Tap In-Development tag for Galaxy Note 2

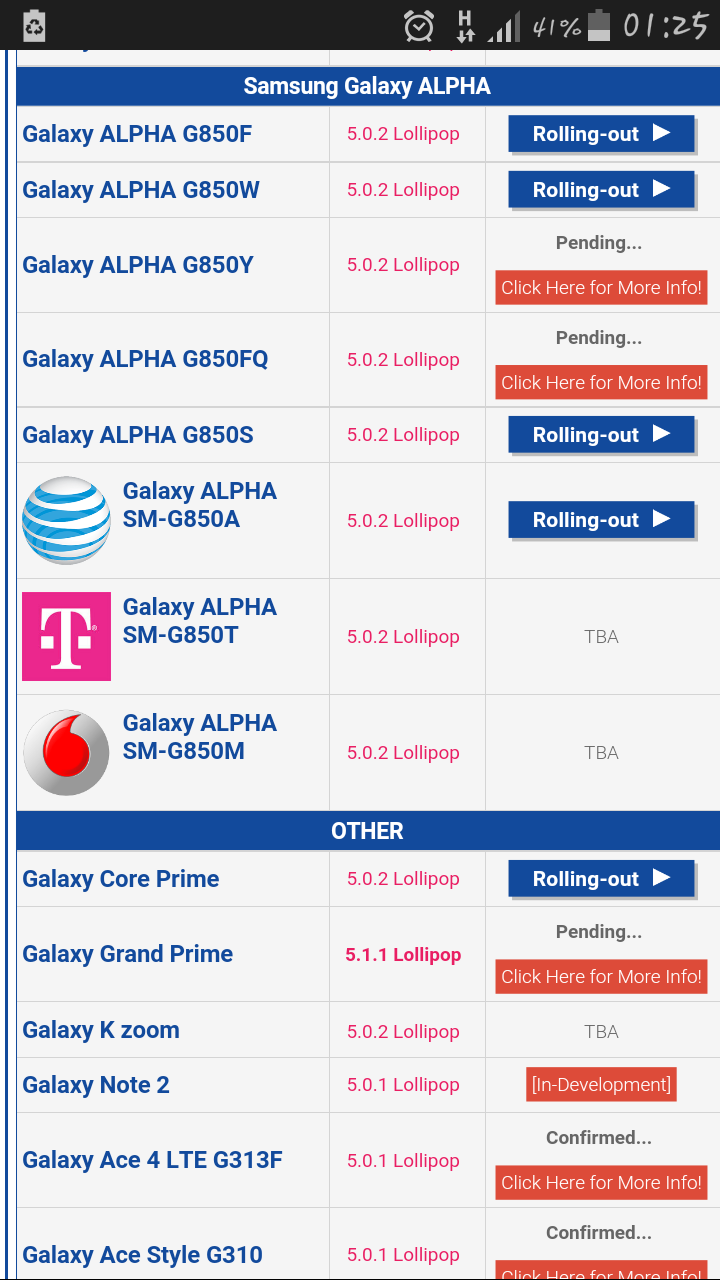point(601,1085)
